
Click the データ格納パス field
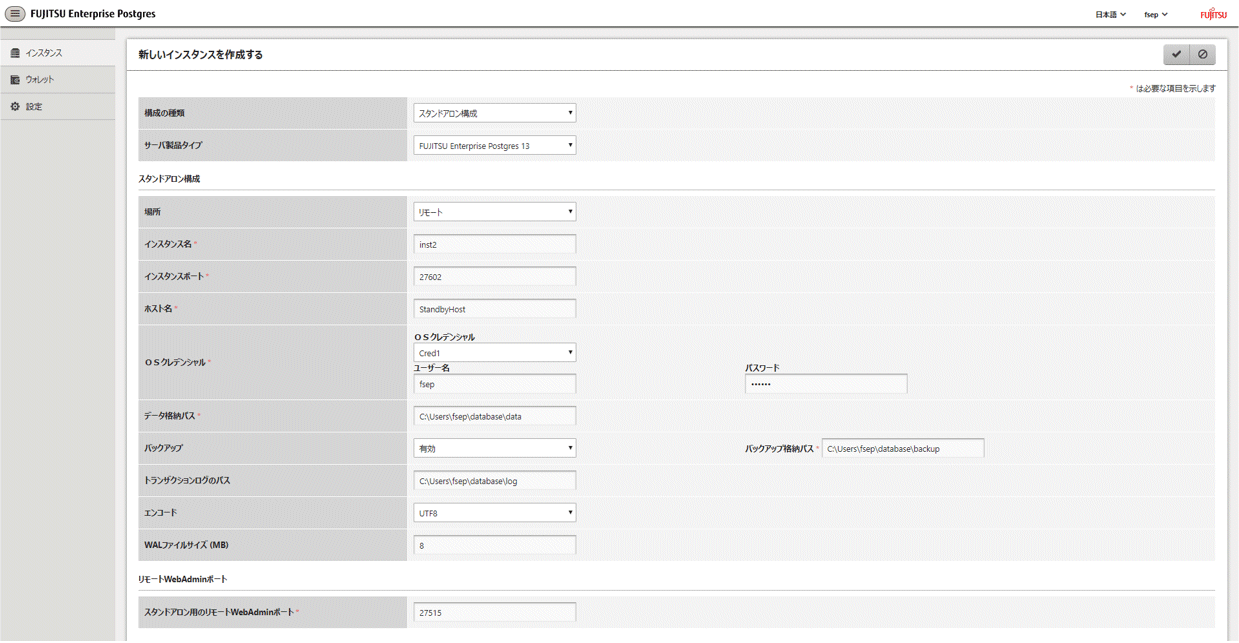(495, 416)
